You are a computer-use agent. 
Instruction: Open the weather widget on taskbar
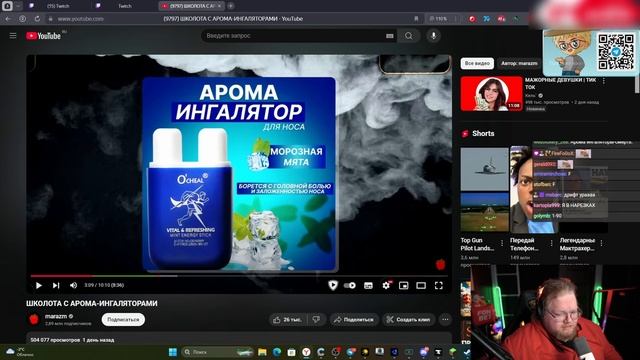20,352
